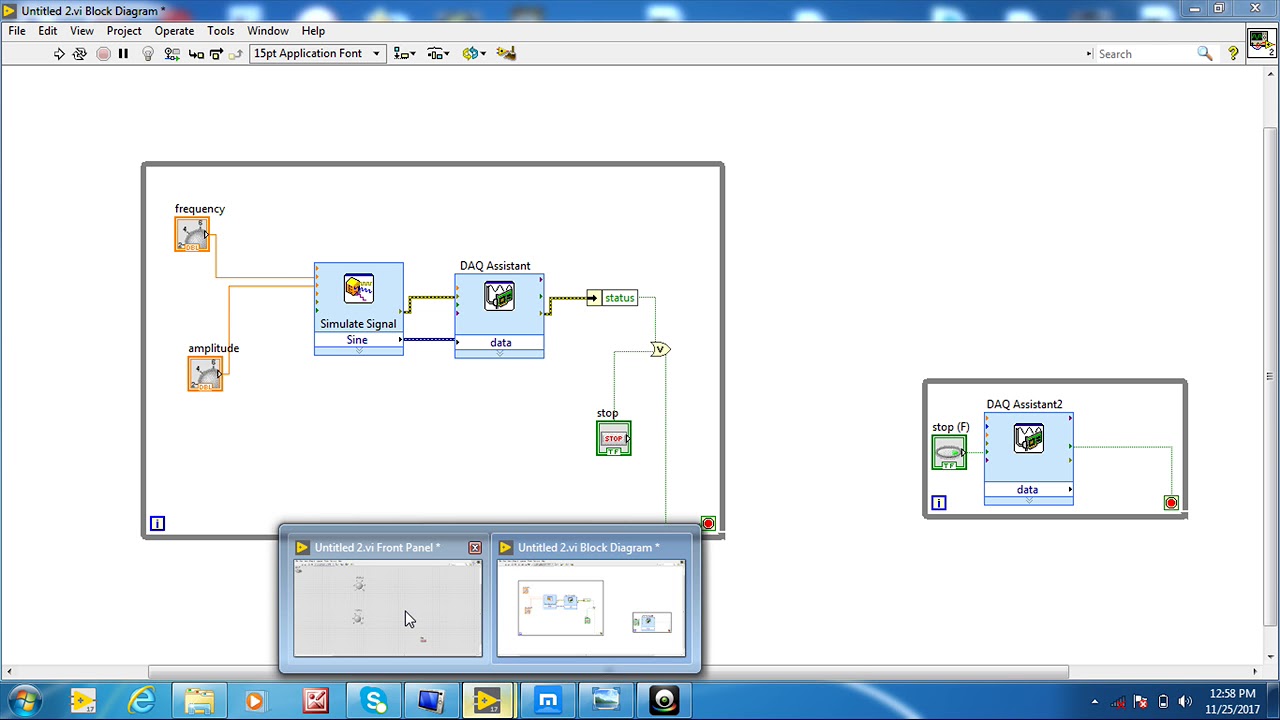Screen dimensions: 1280x720
Task: Open the Project menu
Action: click(x=124, y=31)
